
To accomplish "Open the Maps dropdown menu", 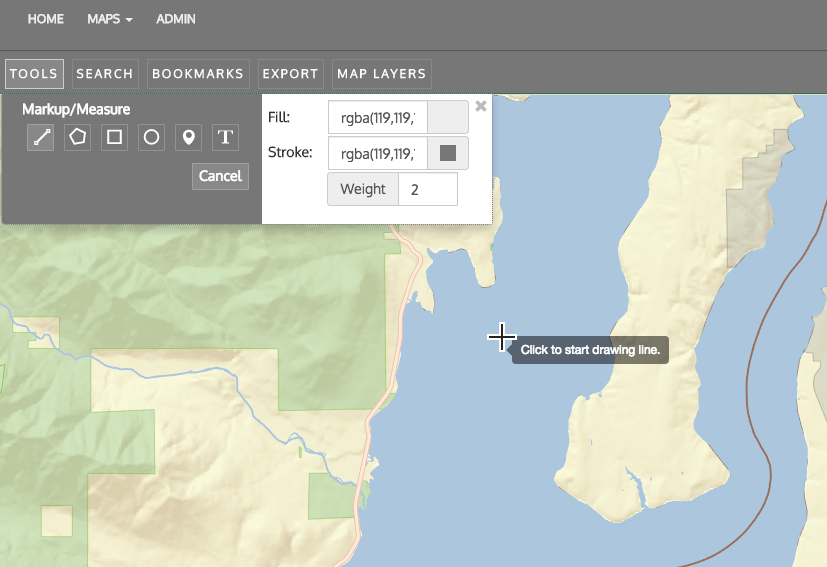I will point(110,19).
